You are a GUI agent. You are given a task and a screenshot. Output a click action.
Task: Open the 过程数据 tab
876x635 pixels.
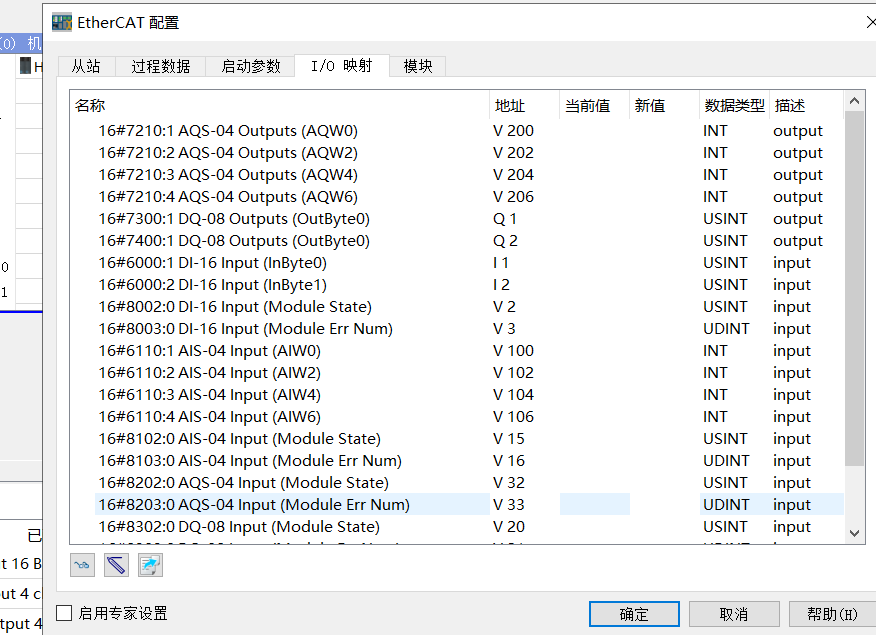[x=160, y=66]
